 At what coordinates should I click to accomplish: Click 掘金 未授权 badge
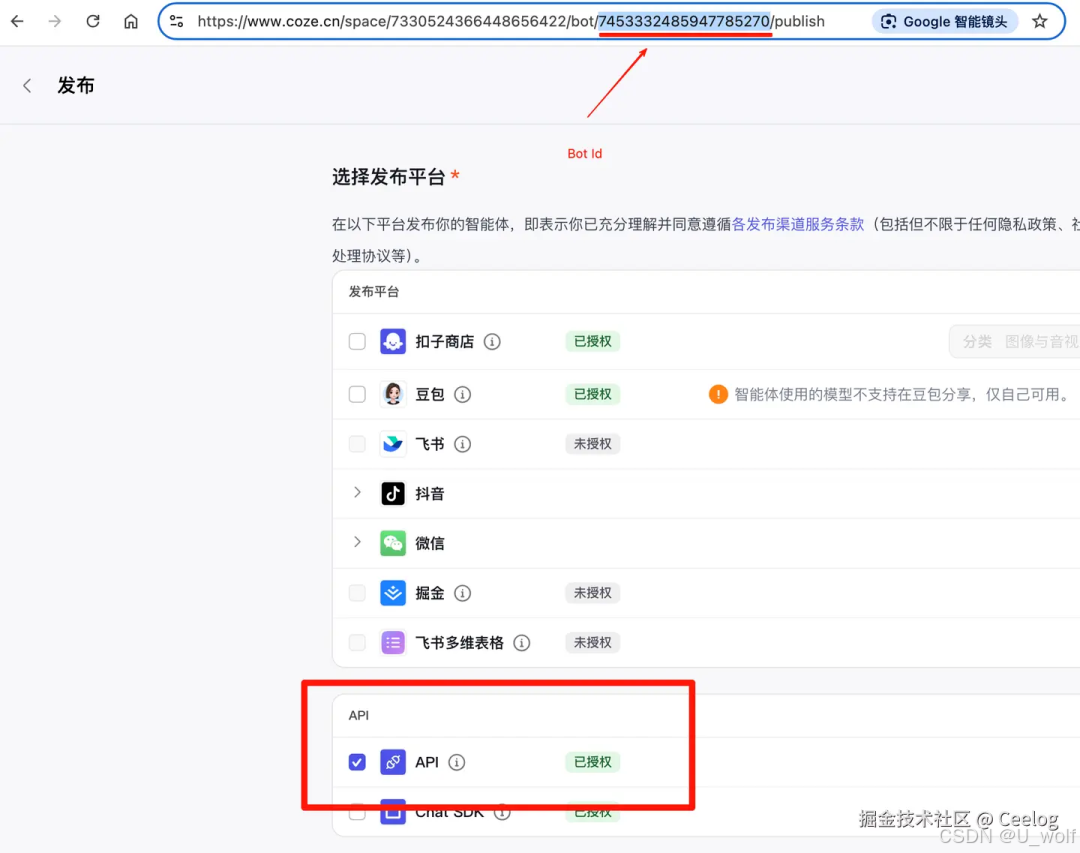click(x=592, y=593)
